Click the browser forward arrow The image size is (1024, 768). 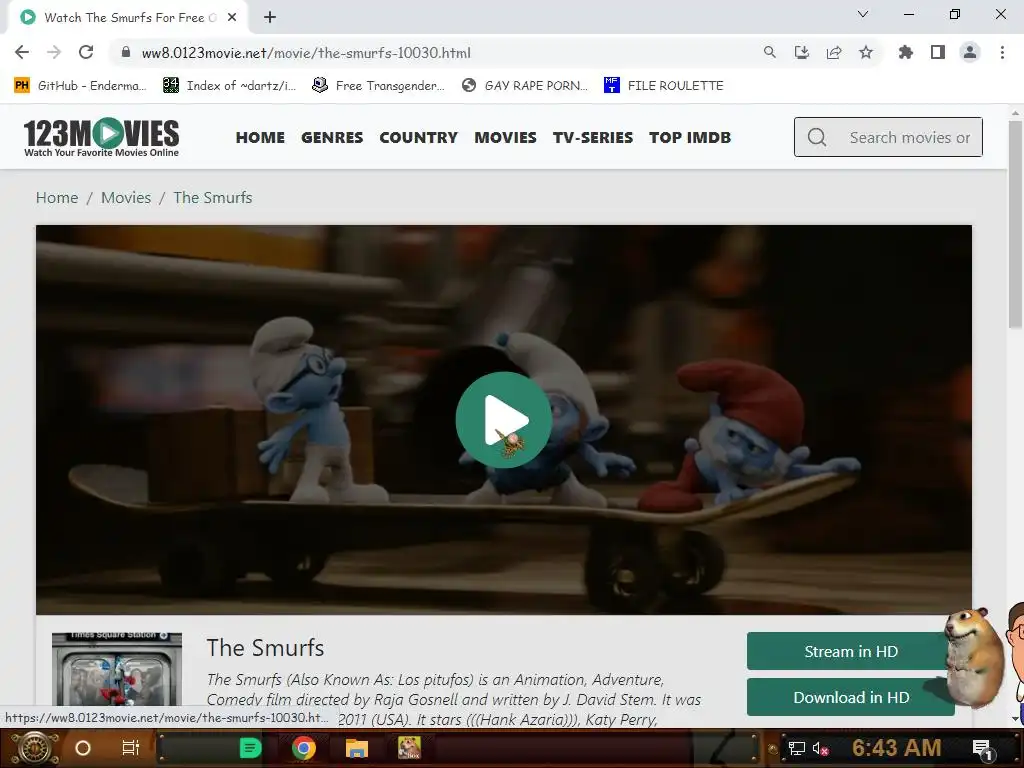pyautogui.click(x=54, y=52)
